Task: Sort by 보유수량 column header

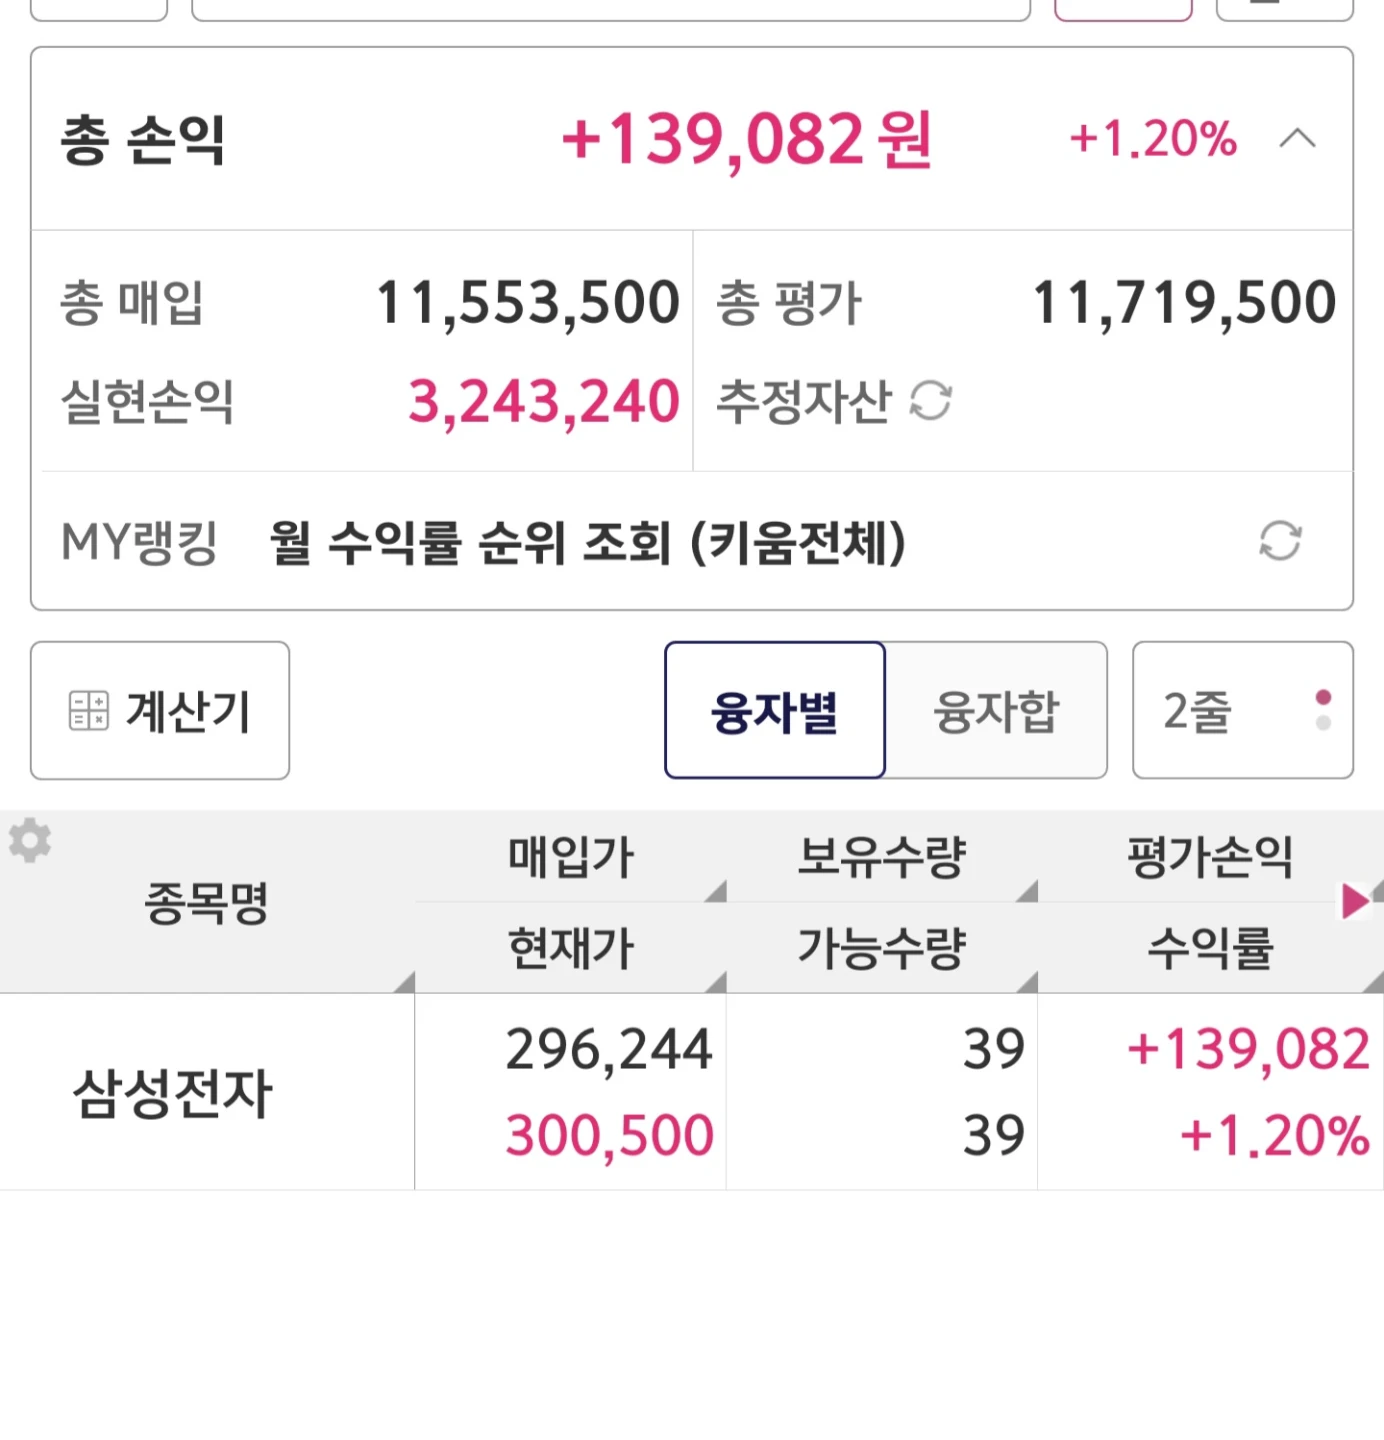Action: click(x=882, y=858)
